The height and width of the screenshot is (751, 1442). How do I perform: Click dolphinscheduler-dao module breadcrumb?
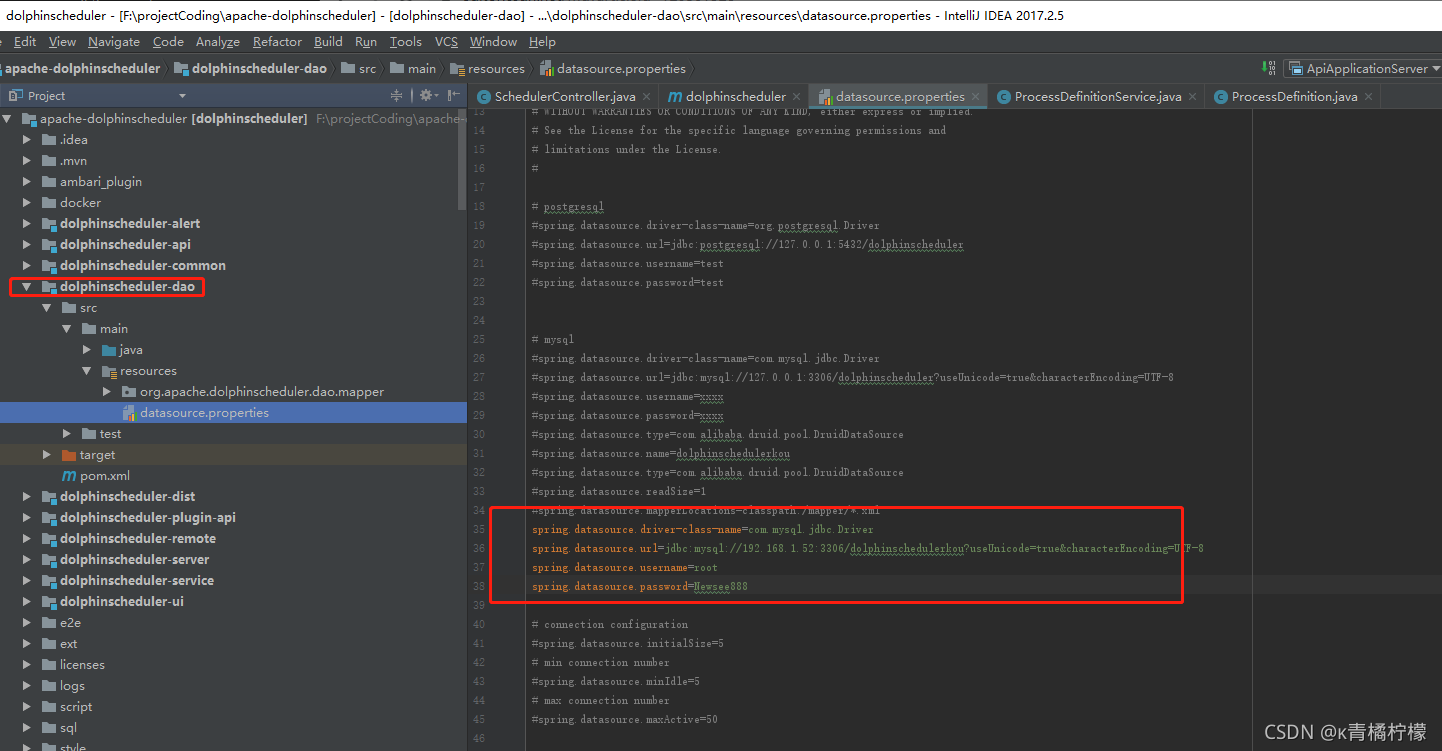click(x=251, y=69)
